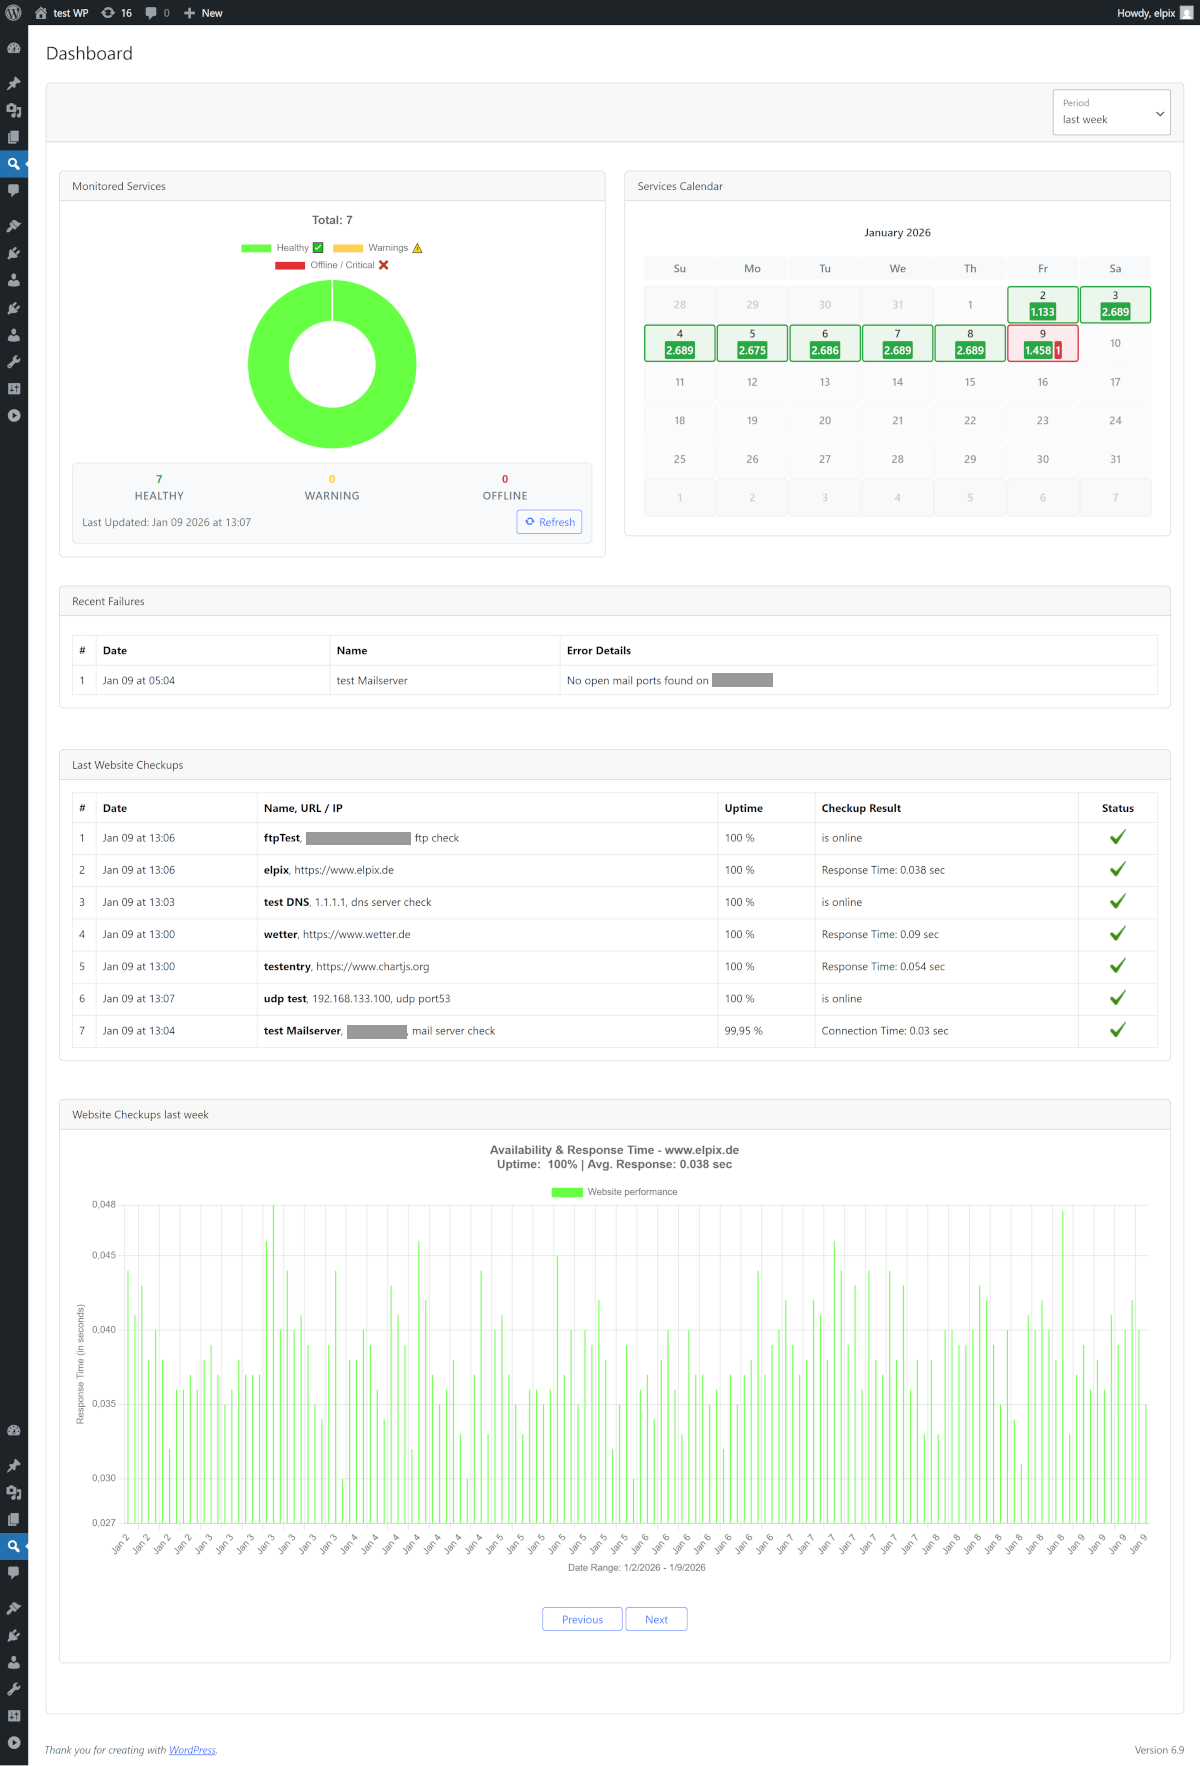This screenshot has height=1766, width=1200.
Task: Select January 5 in Services Calendar
Action: [752, 343]
